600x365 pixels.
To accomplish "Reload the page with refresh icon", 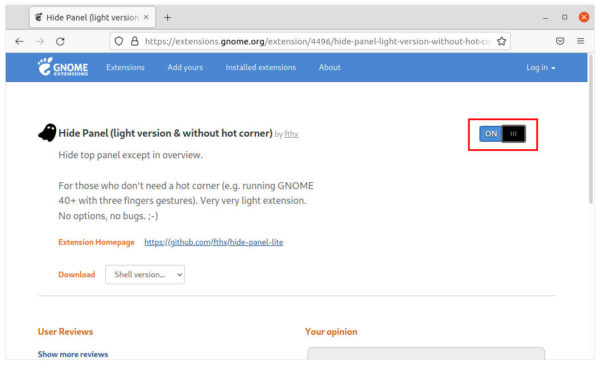I will [60, 41].
